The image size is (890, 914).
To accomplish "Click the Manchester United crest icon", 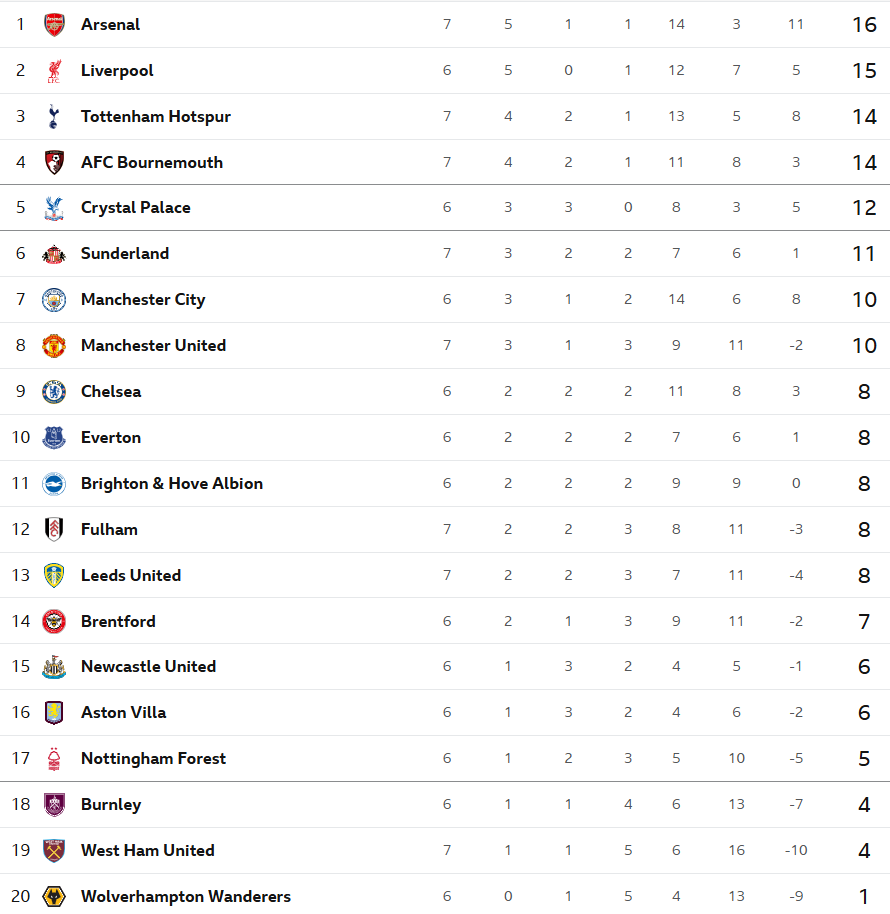I will point(54,346).
